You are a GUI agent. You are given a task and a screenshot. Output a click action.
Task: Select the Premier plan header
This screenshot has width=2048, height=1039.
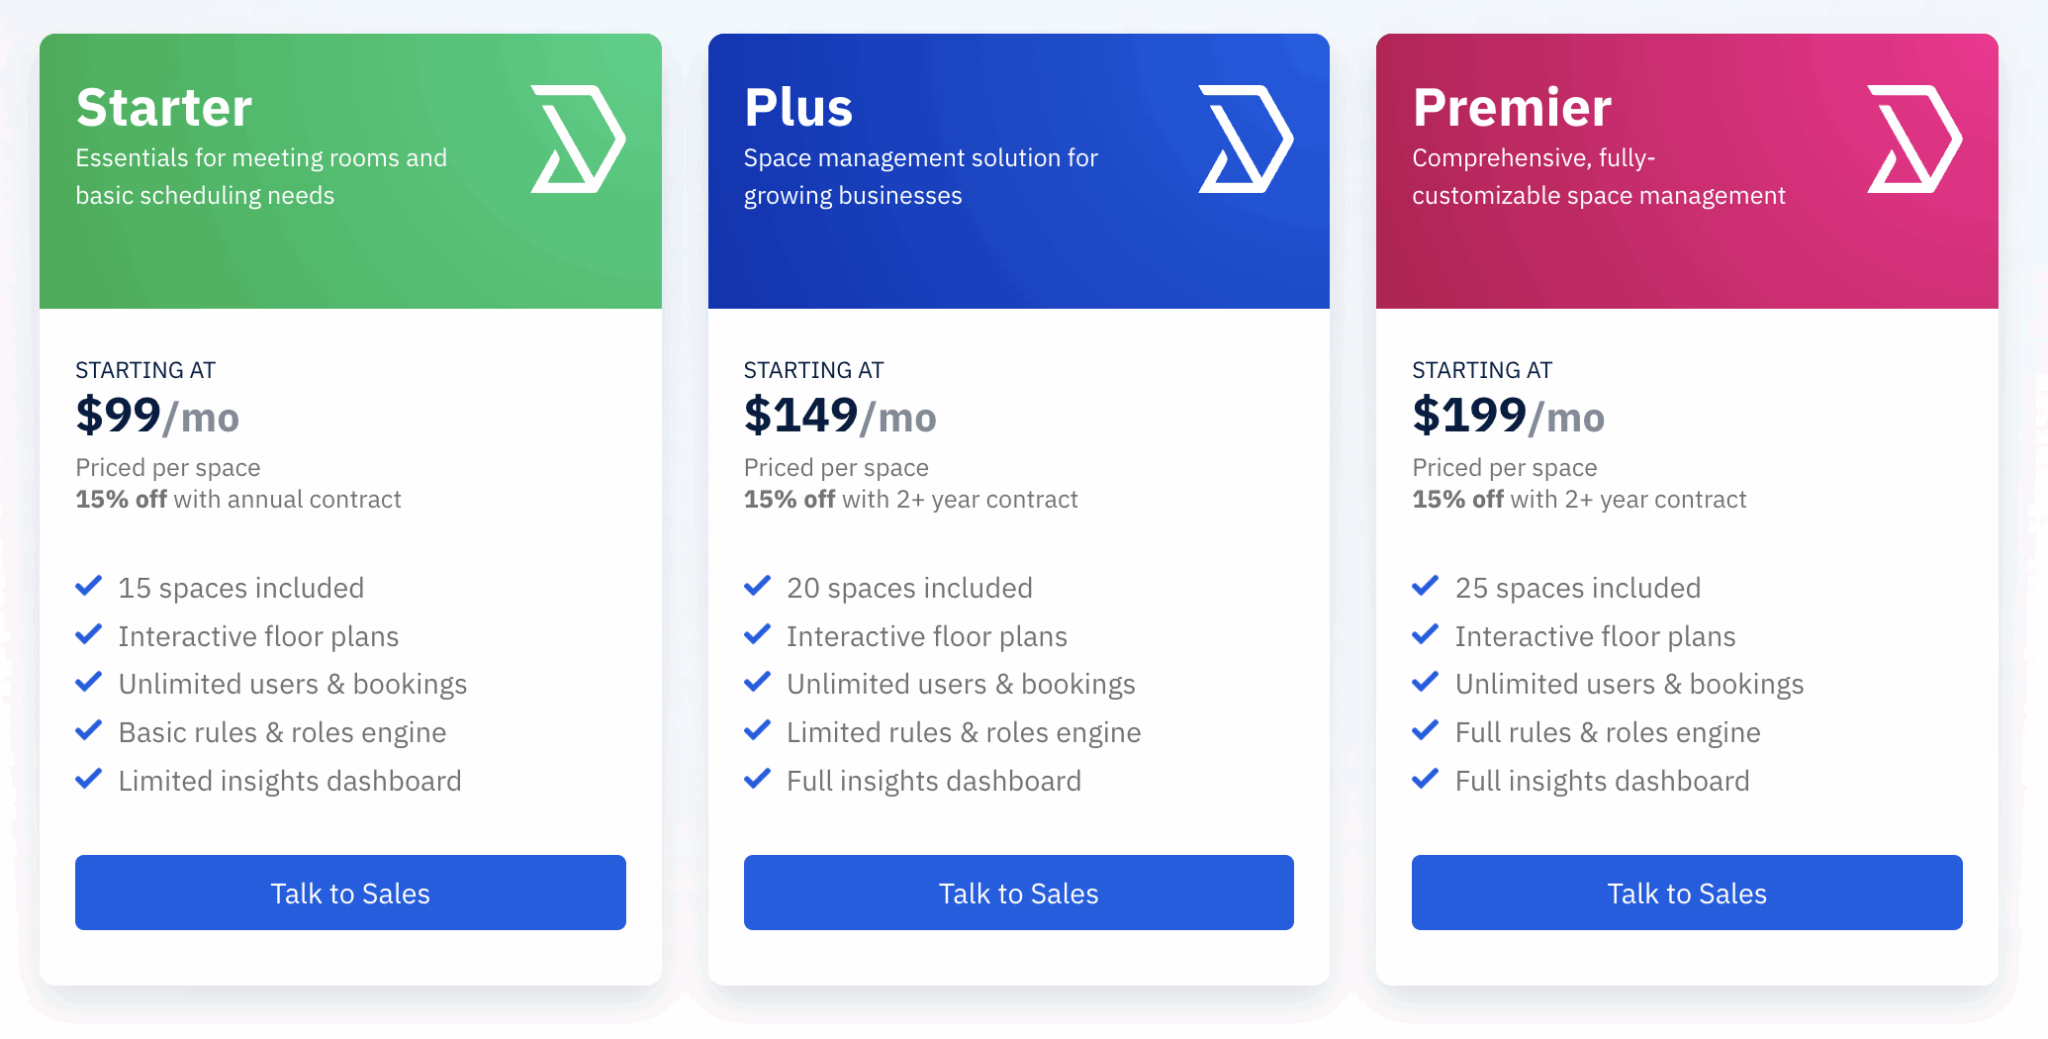(x=1512, y=107)
